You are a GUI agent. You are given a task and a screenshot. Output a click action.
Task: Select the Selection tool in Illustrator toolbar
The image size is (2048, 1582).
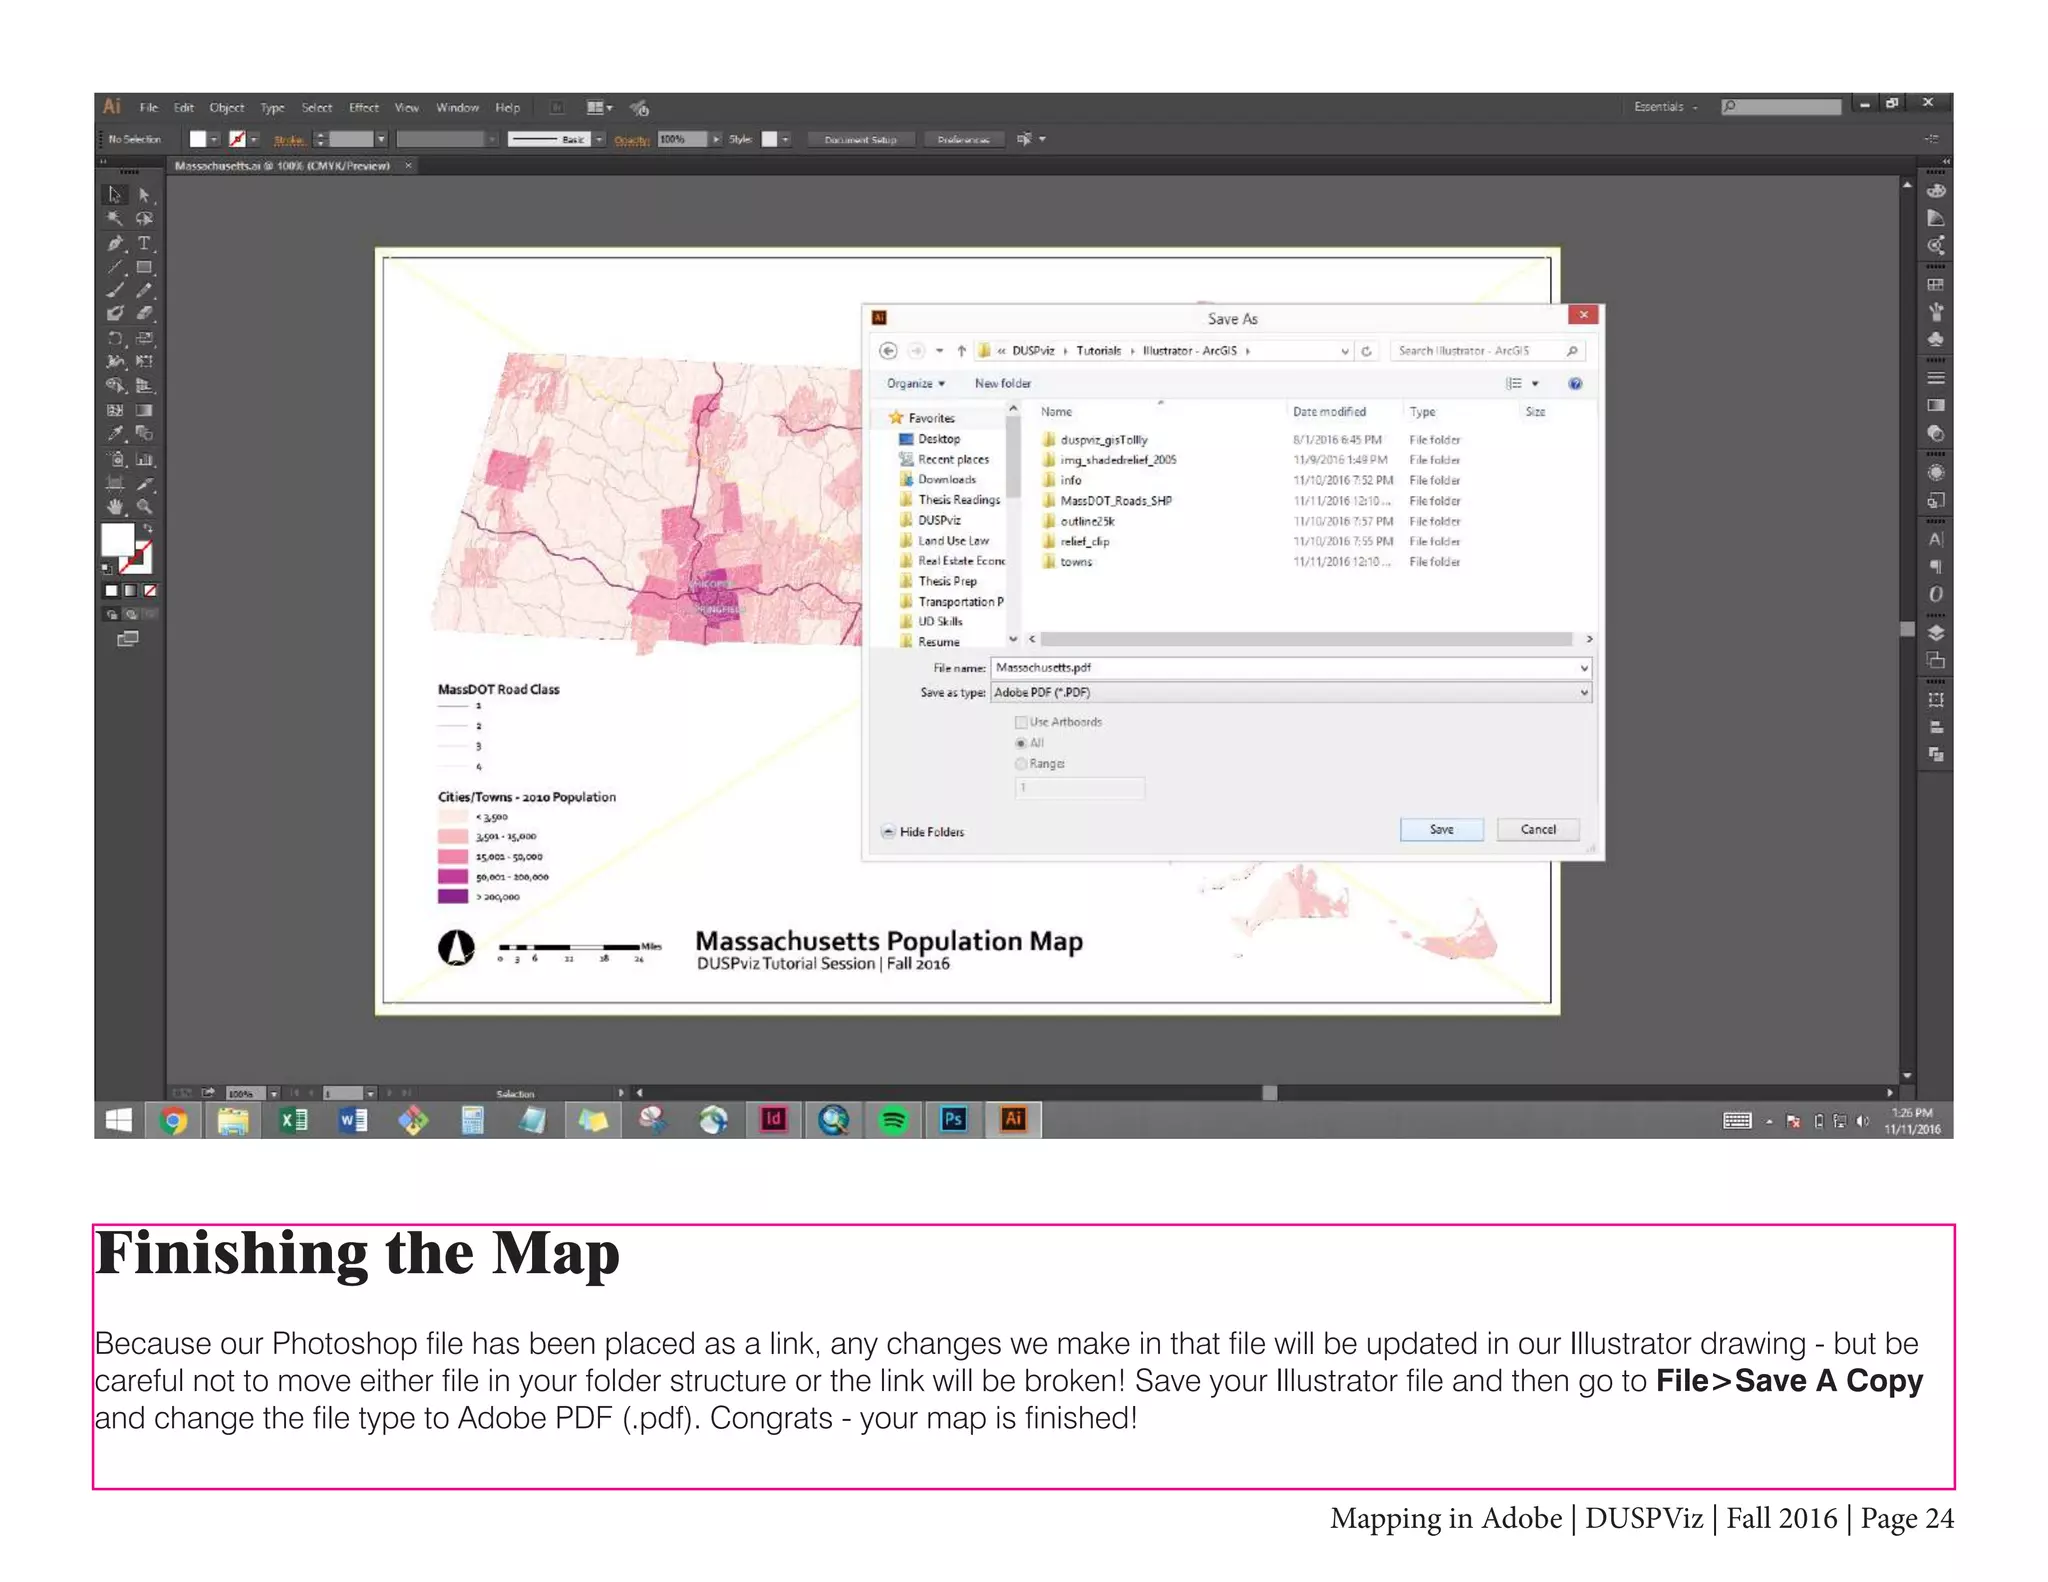coord(116,195)
